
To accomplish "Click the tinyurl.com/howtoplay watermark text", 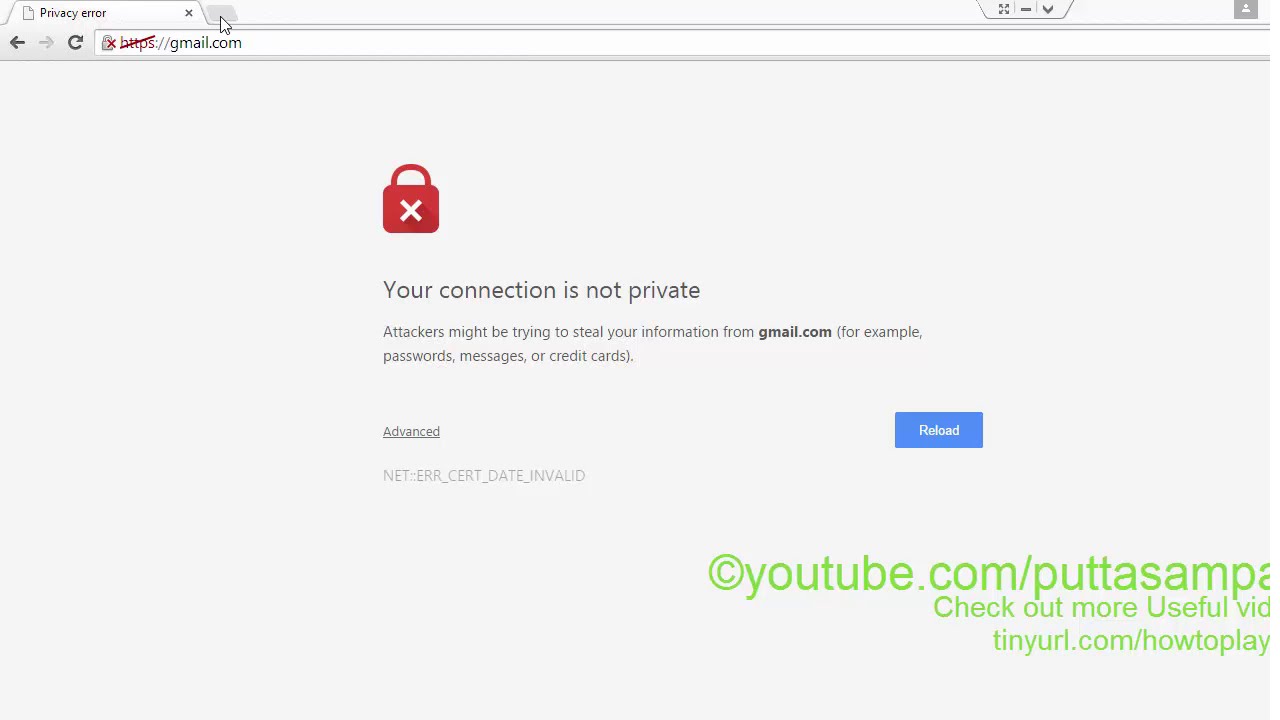I will [x=1131, y=641].
